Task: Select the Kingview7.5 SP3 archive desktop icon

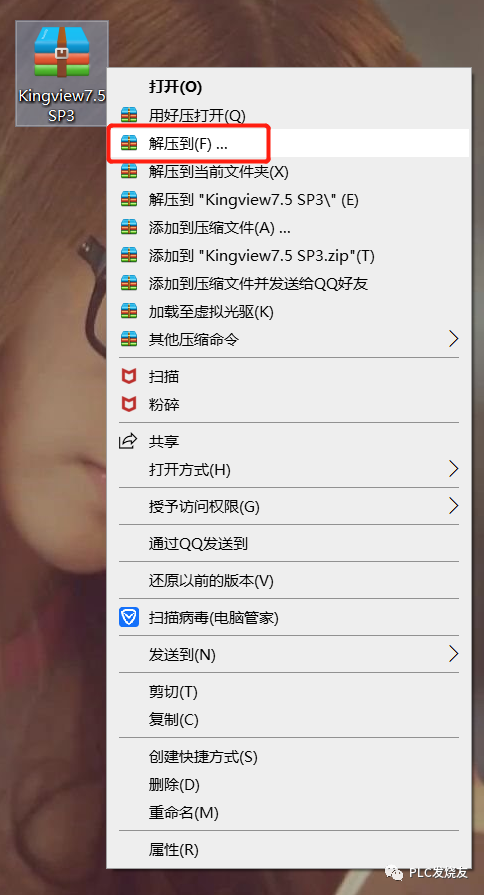Action: click(x=62, y=74)
